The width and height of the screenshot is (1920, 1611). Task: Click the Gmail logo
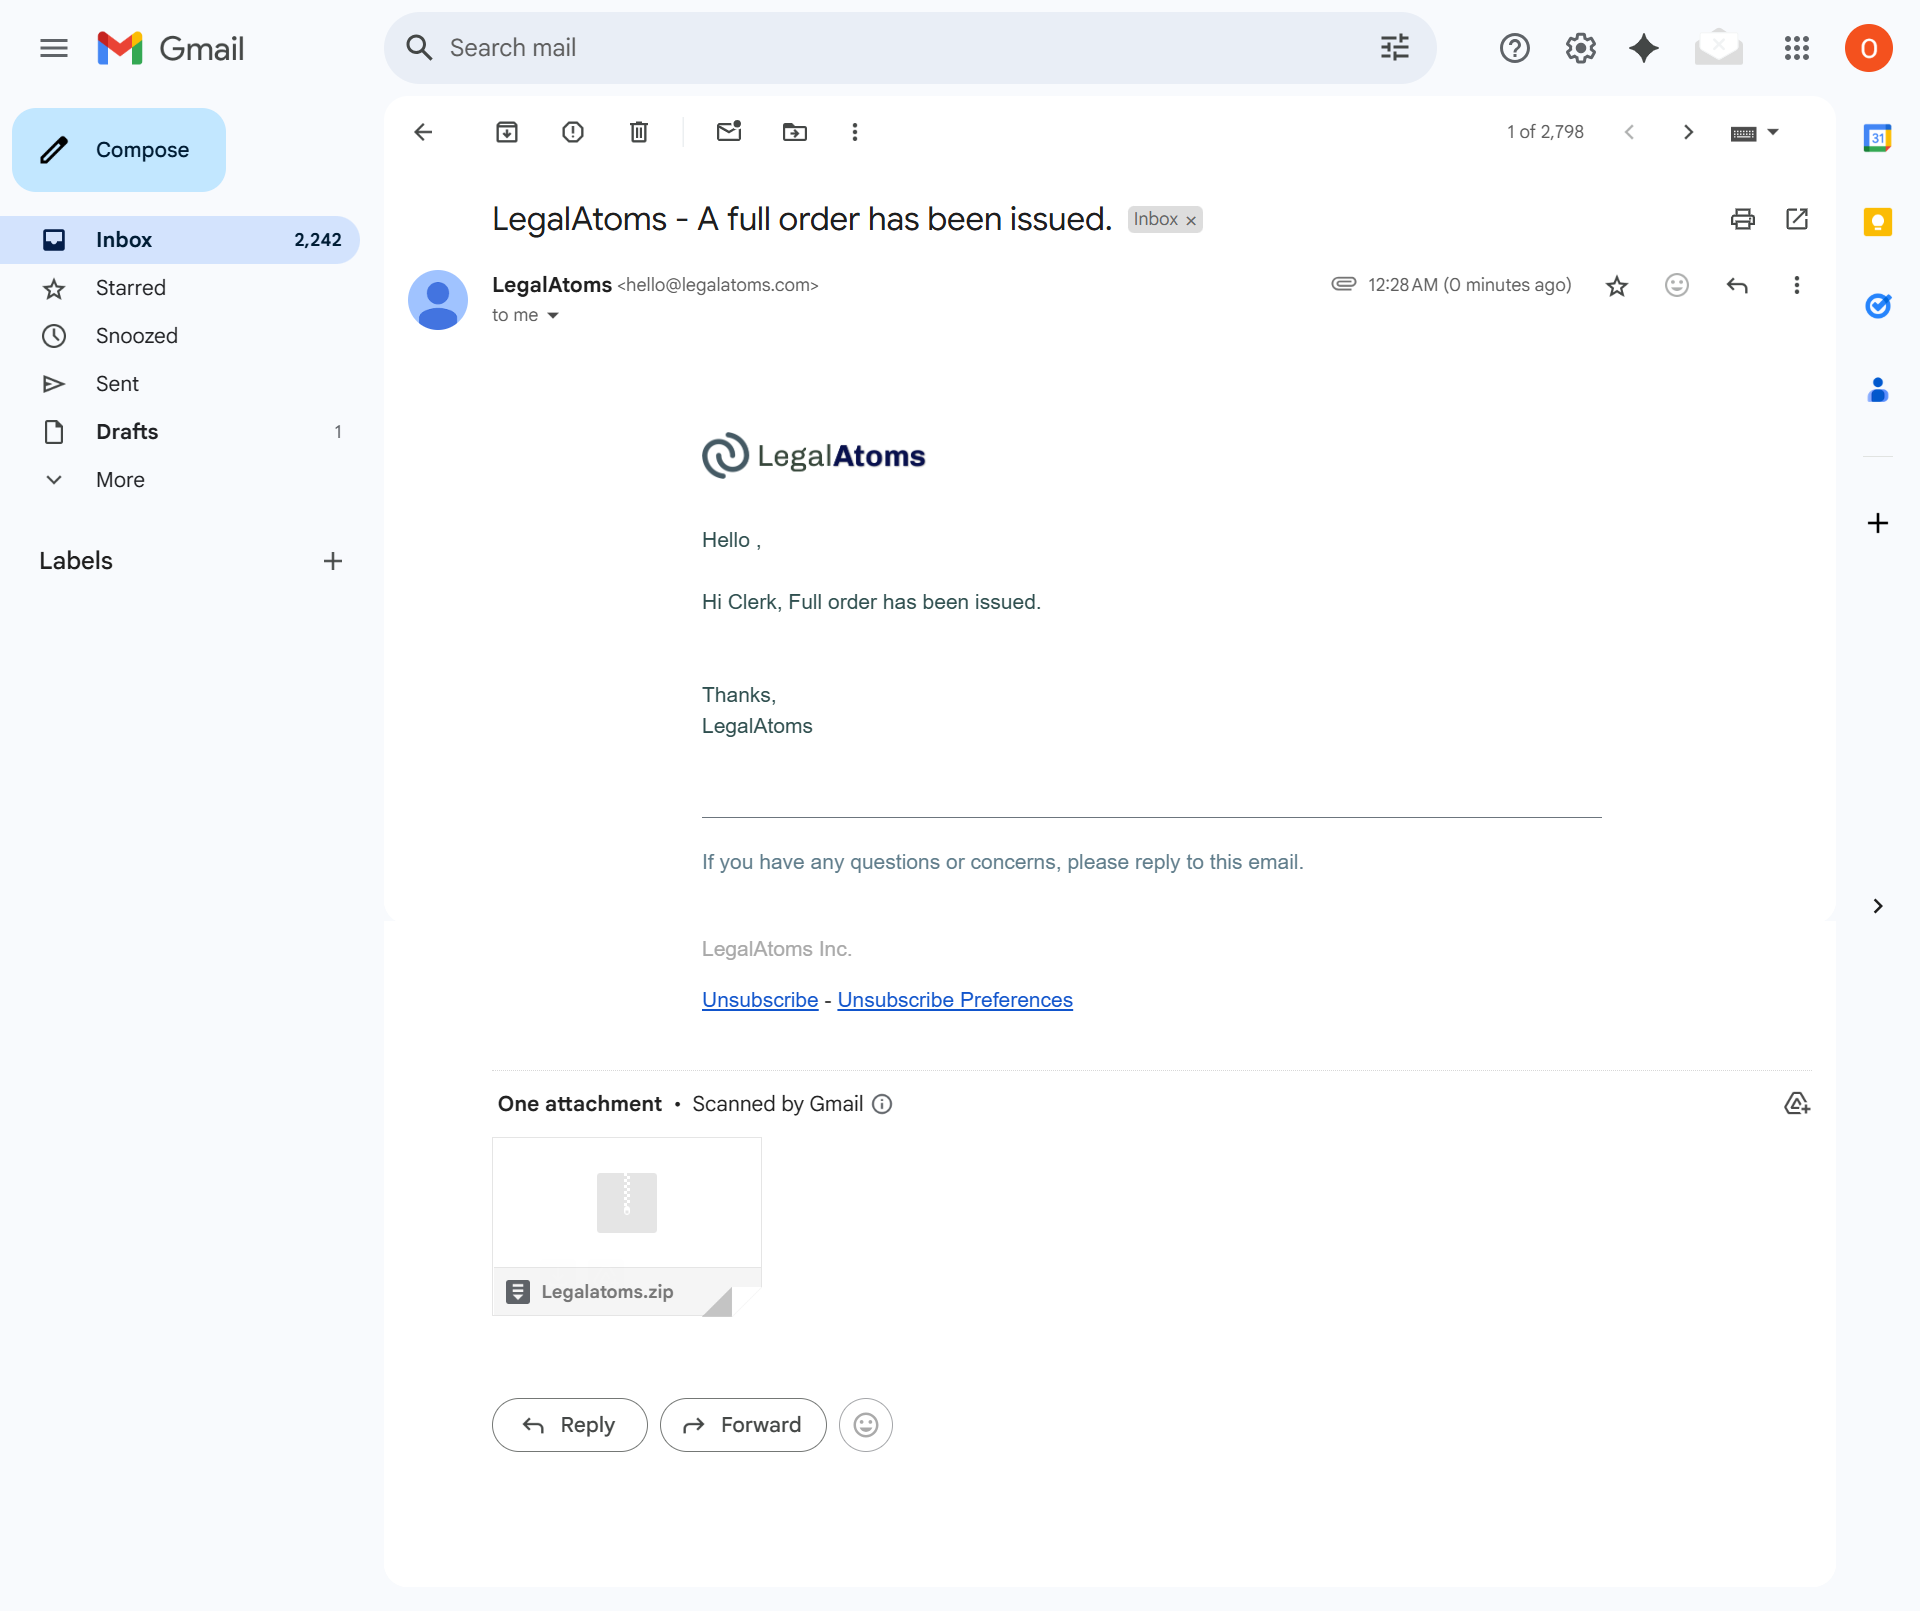tap(170, 48)
